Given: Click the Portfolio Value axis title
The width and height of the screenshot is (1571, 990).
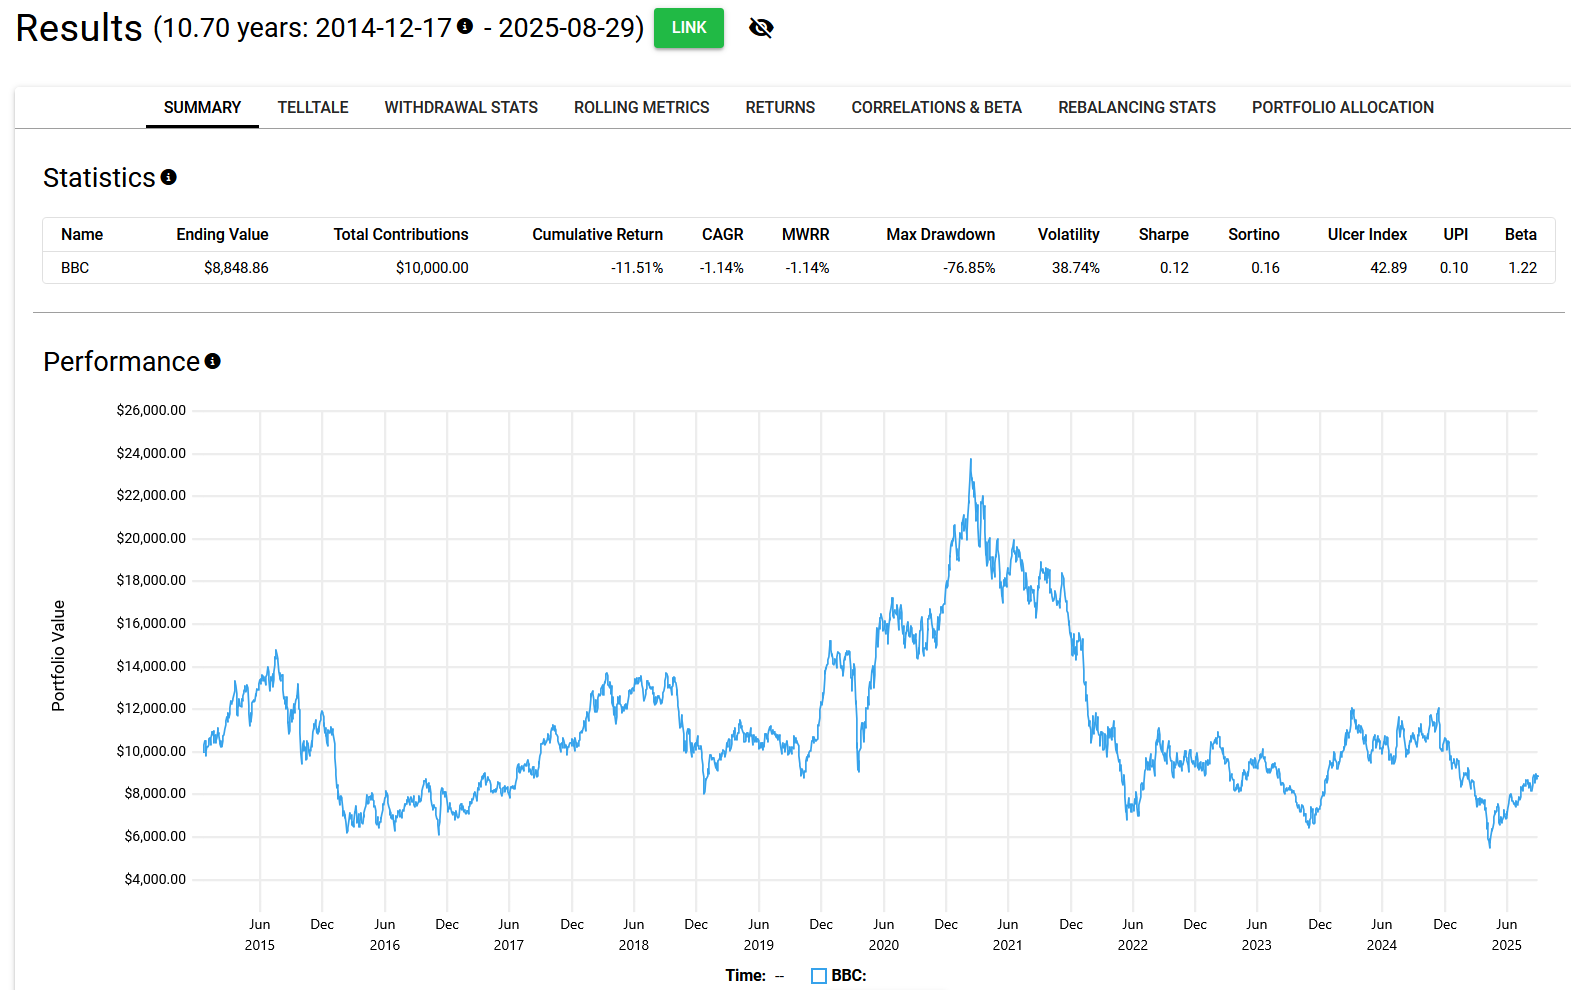Looking at the screenshot, I should coord(58,656).
